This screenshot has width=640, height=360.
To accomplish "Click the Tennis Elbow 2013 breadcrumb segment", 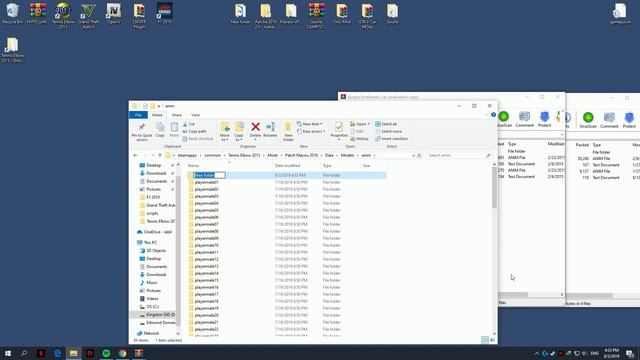I will (244, 156).
